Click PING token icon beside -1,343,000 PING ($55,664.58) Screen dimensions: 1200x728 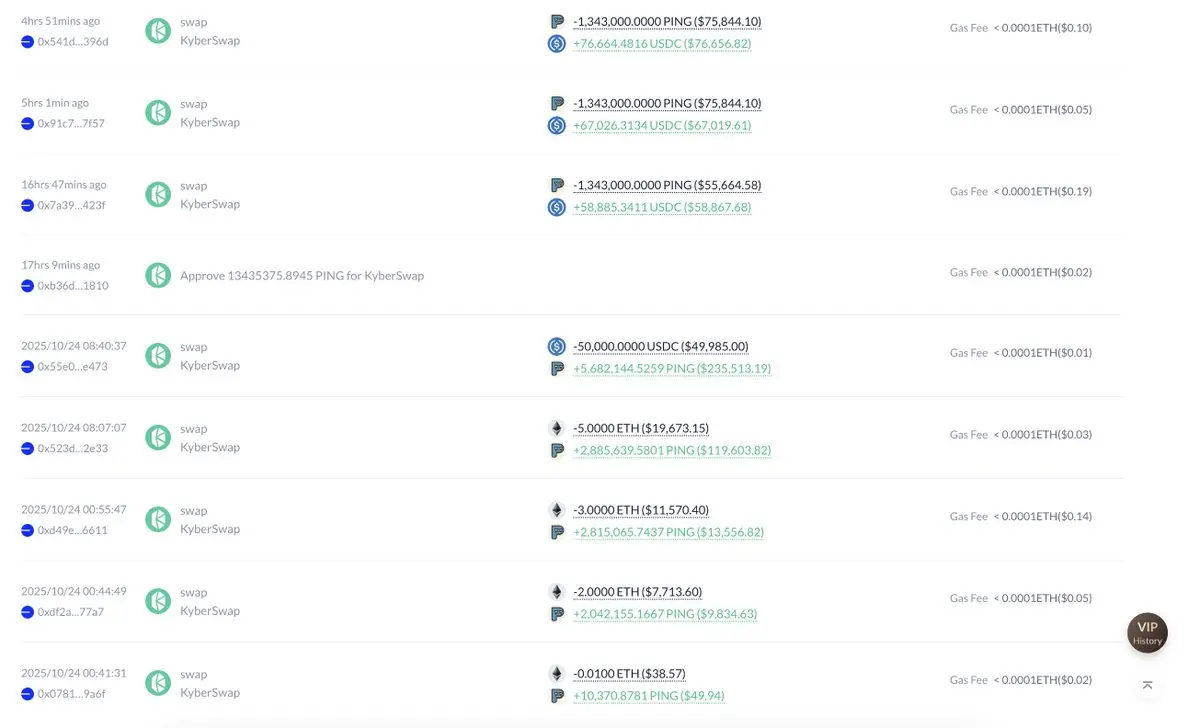[x=557, y=185]
